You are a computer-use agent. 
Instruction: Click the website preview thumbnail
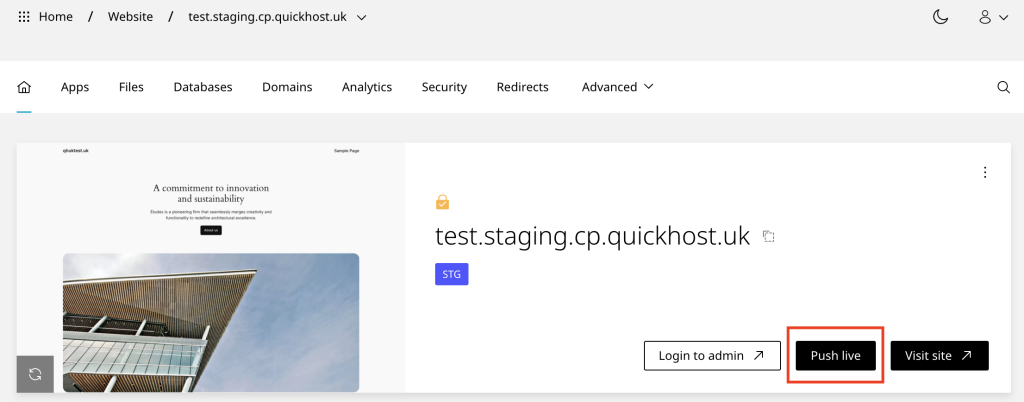pos(211,268)
